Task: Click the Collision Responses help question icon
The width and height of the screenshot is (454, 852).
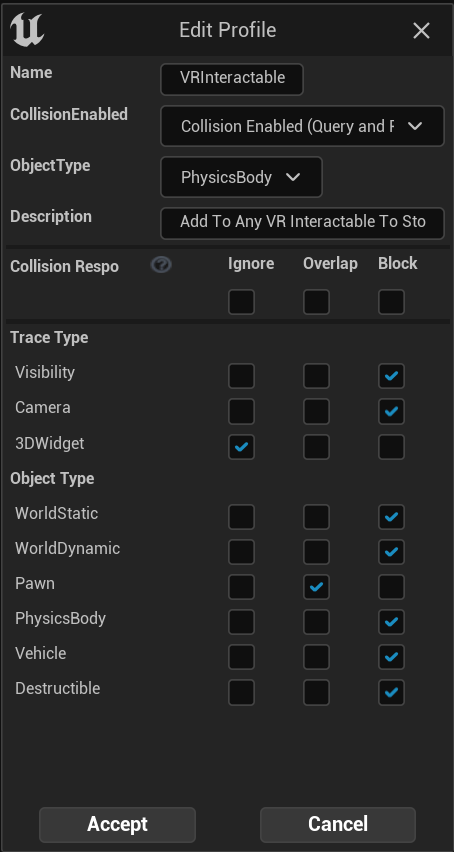Action: coord(161,265)
